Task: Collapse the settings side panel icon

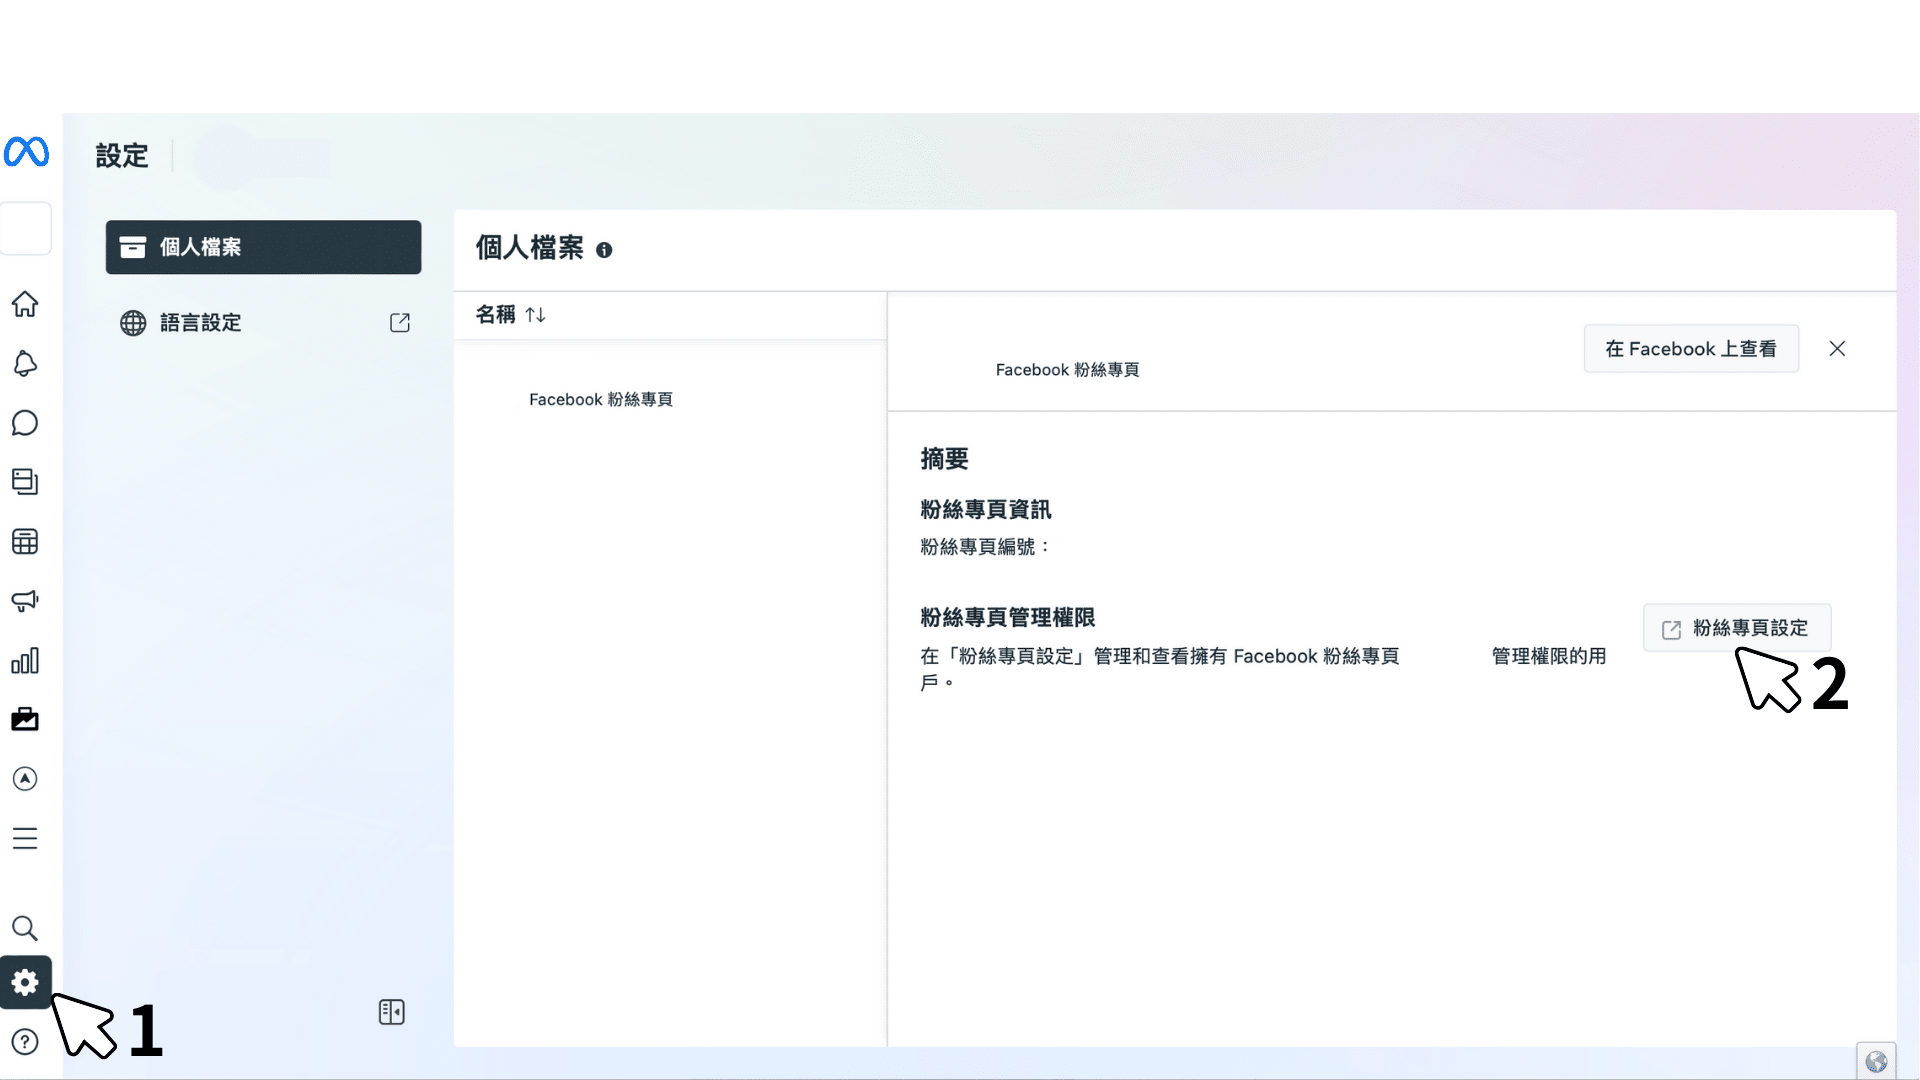Action: [x=392, y=1012]
